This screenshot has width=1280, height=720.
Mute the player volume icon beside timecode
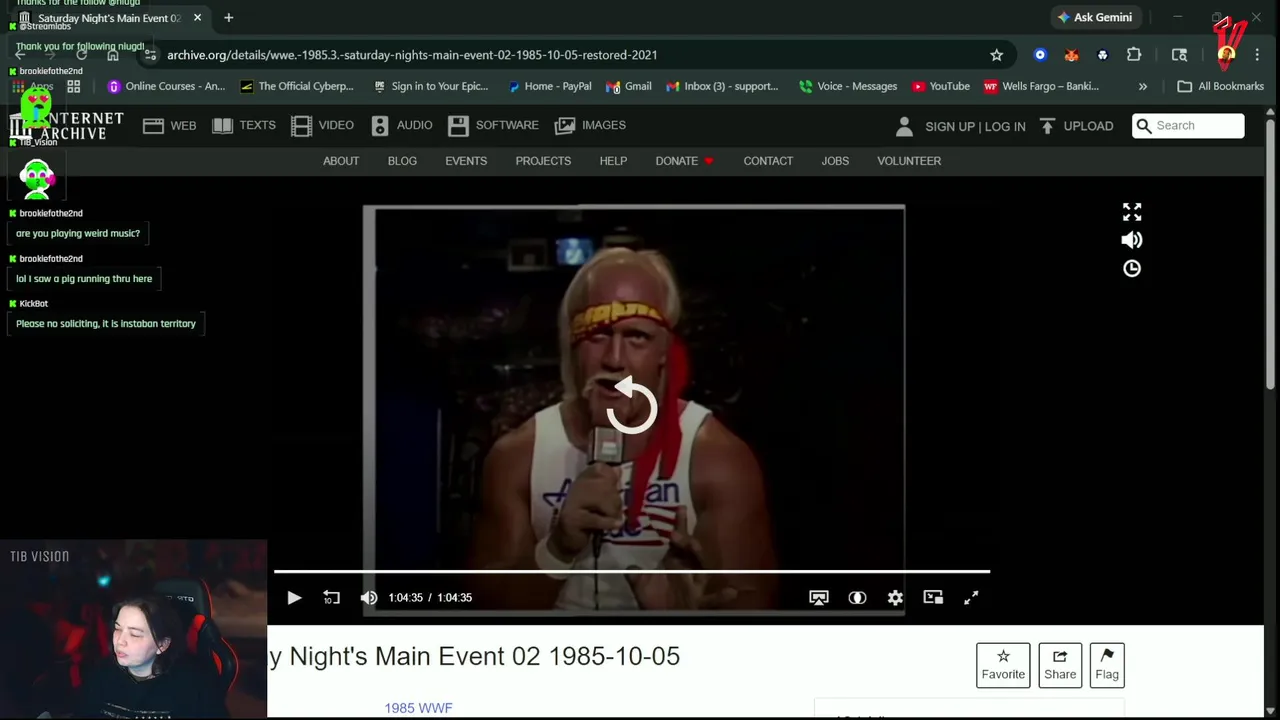(x=369, y=598)
